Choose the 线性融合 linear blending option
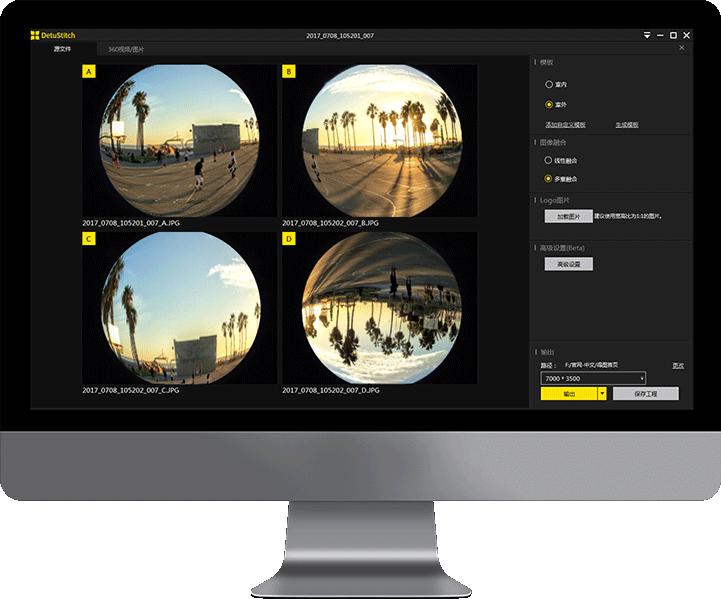The height and width of the screenshot is (599, 721). 549,160
